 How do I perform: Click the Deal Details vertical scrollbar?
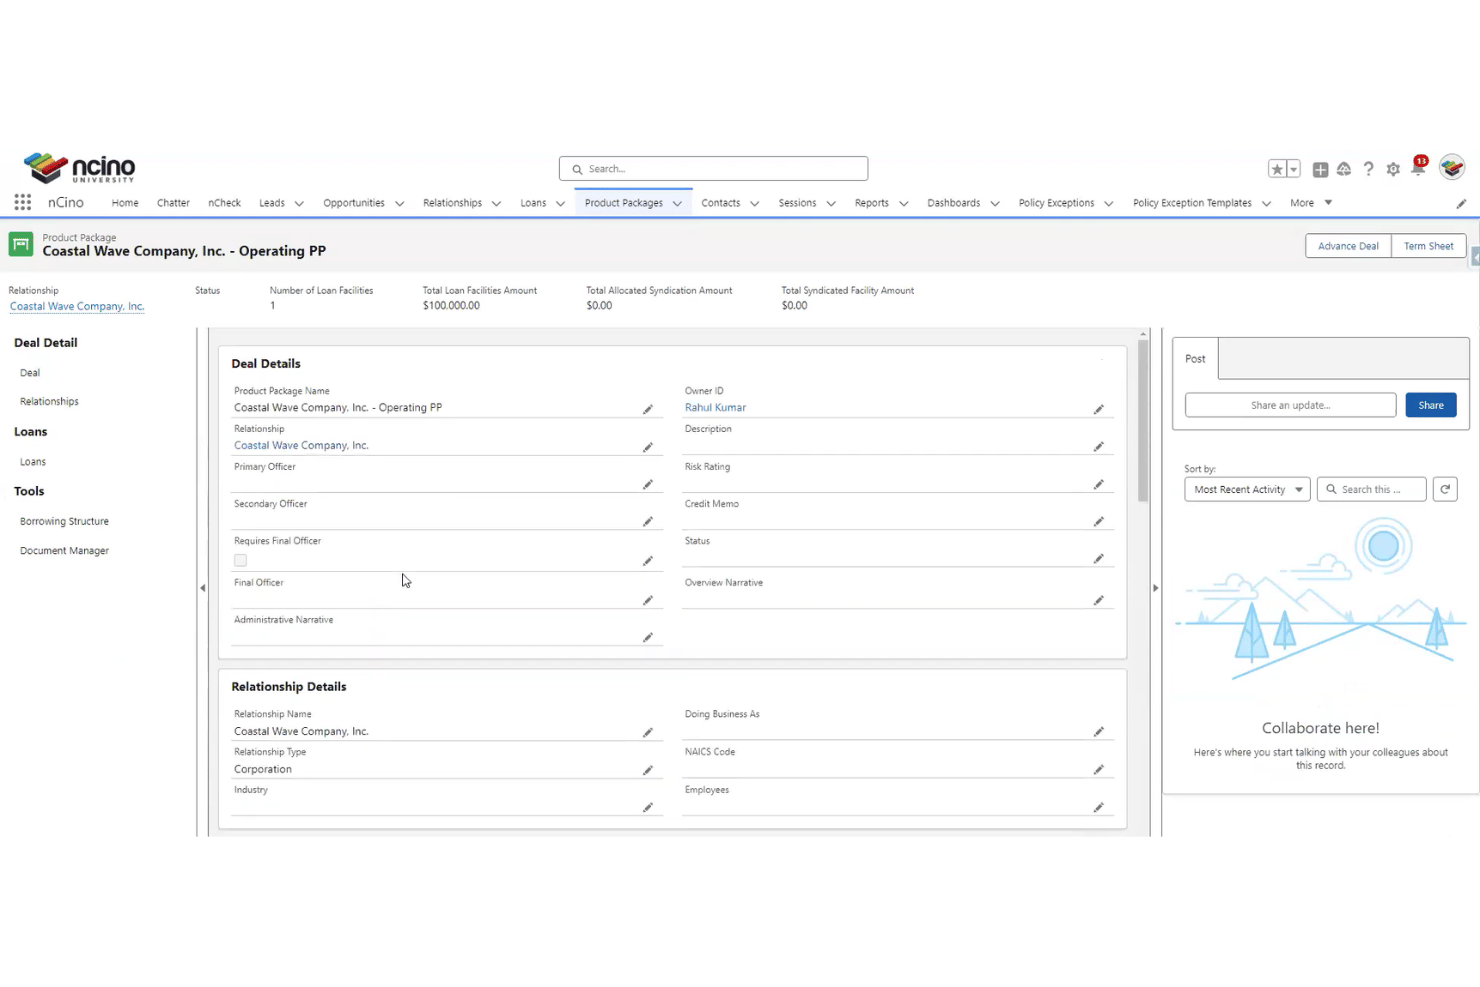coord(1143,420)
